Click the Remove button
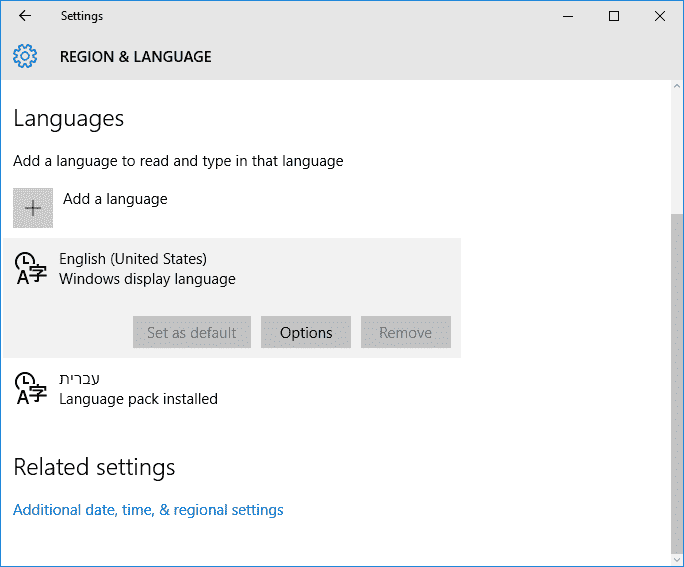The image size is (684, 567). pos(406,332)
